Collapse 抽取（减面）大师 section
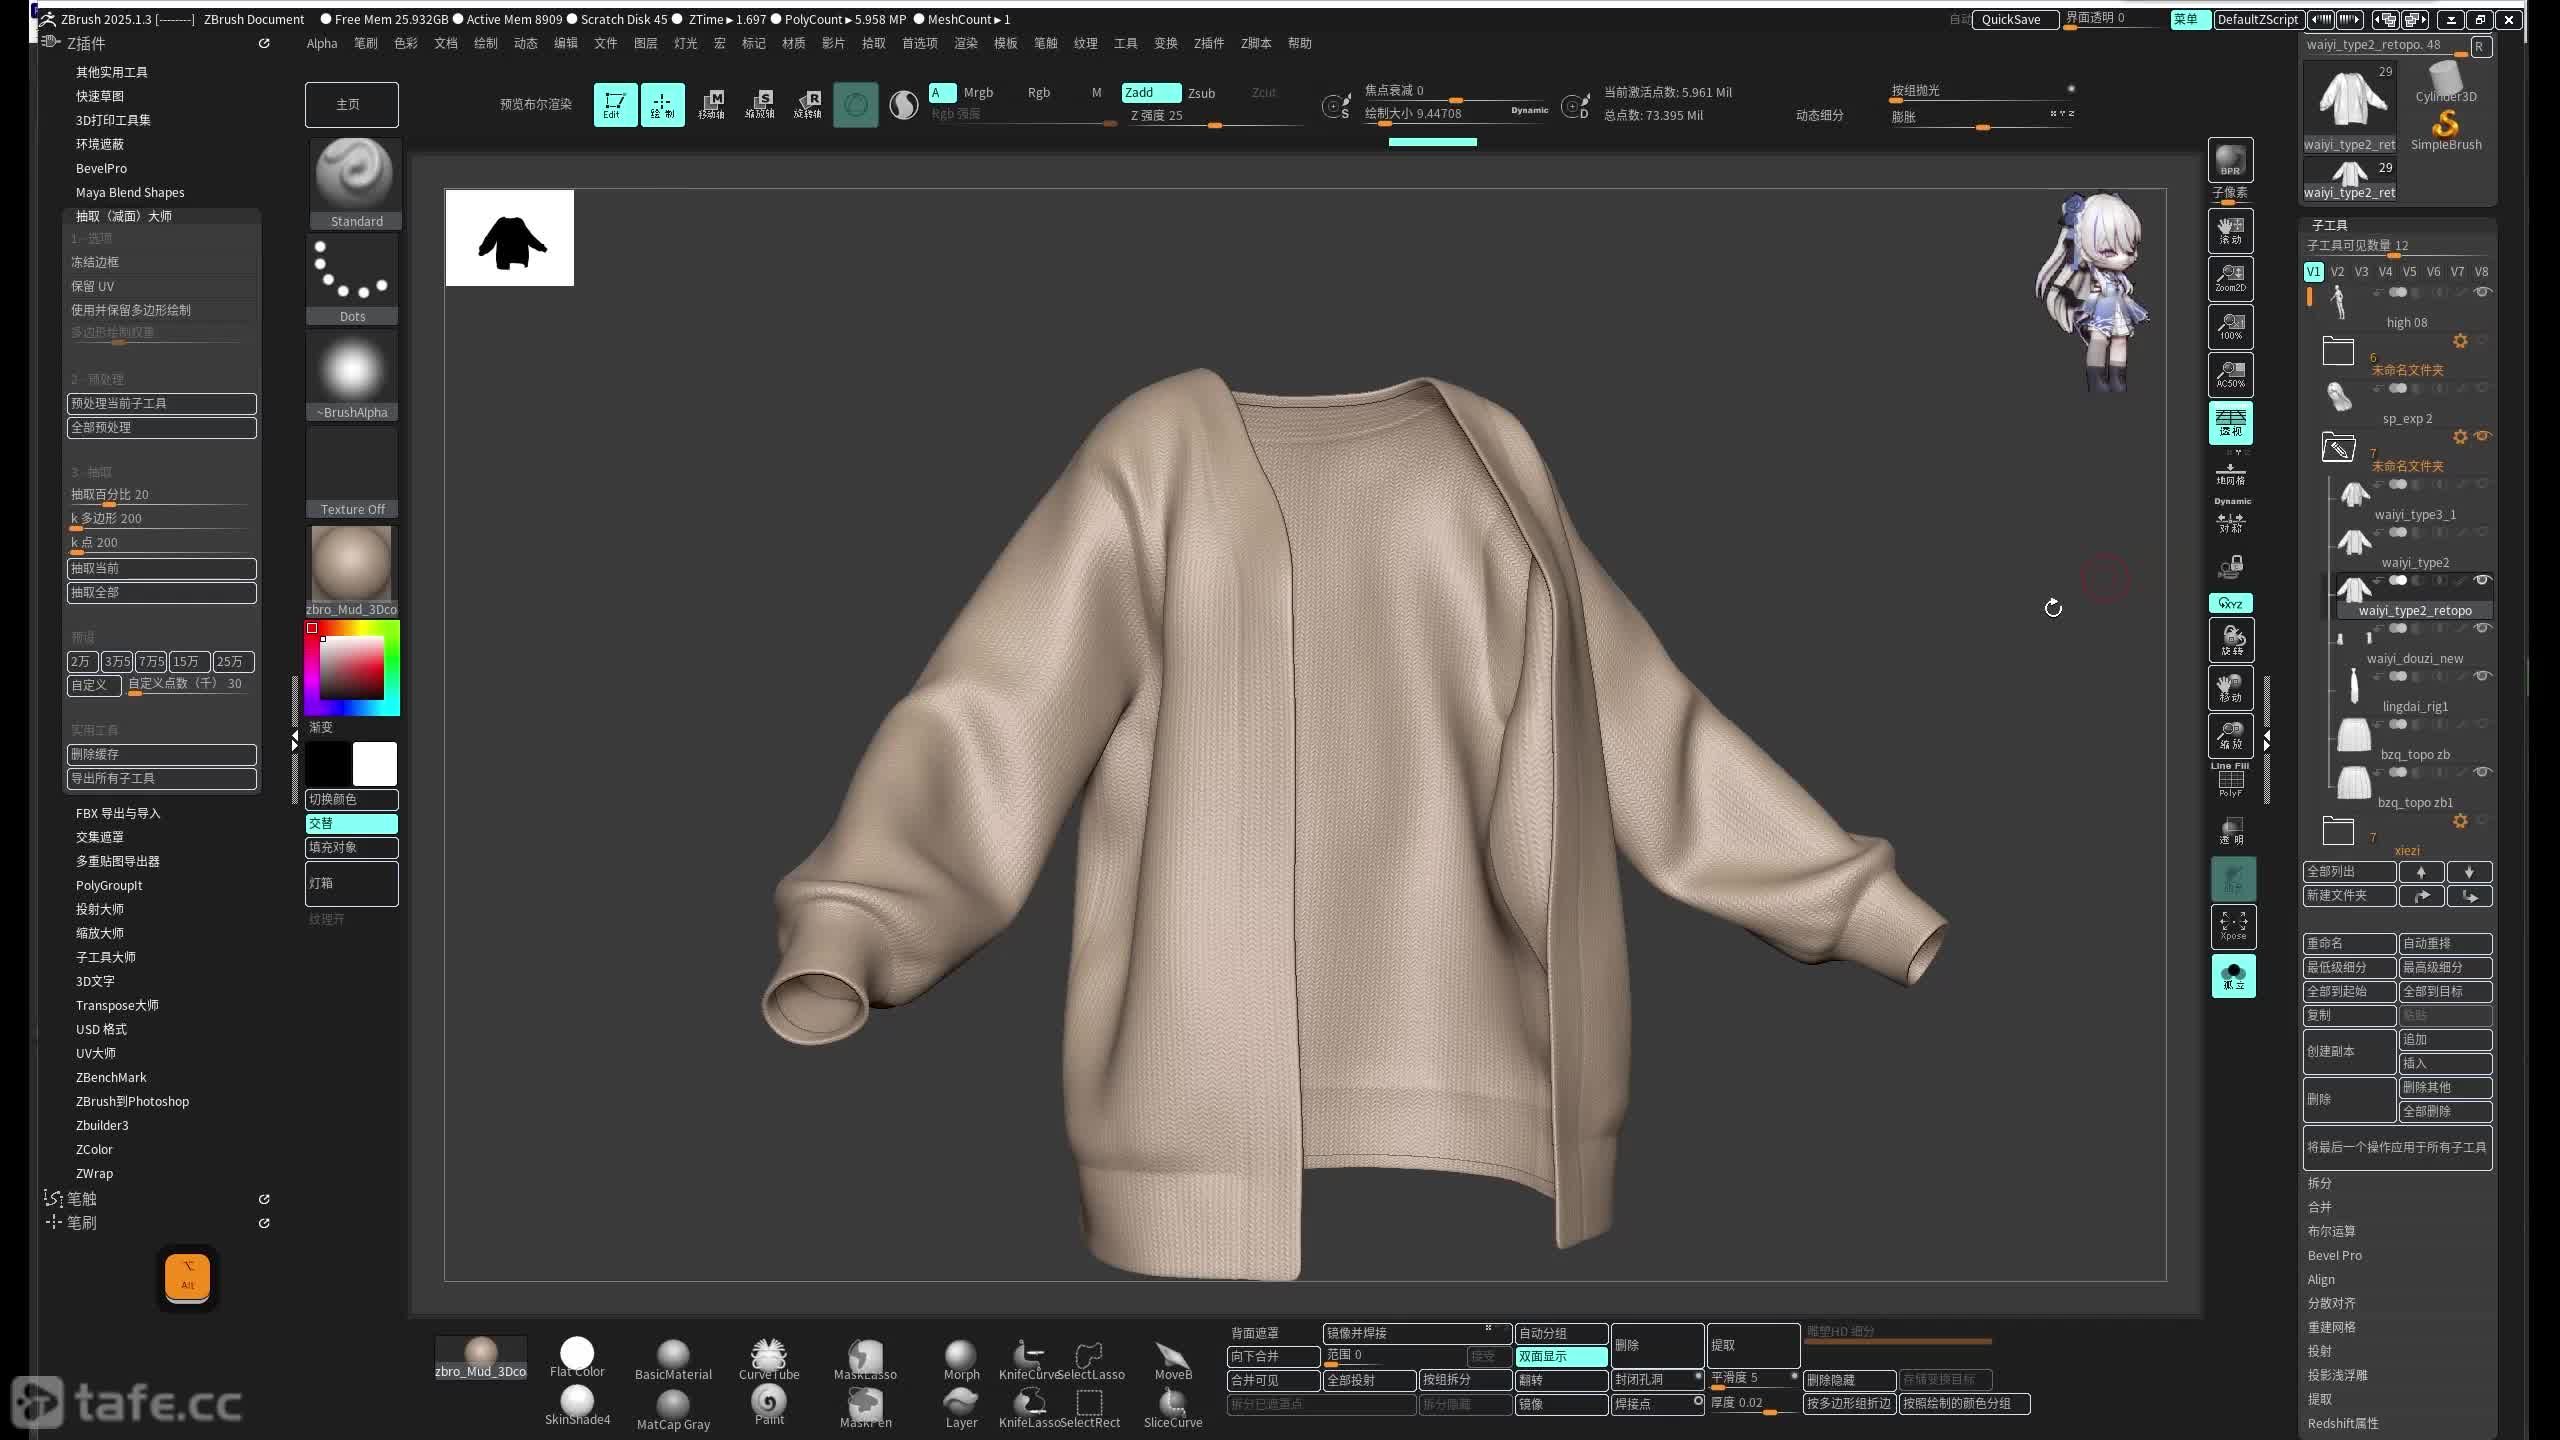This screenshot has height=1440, width=2560. pyautogui.click(x=124, y=216)
